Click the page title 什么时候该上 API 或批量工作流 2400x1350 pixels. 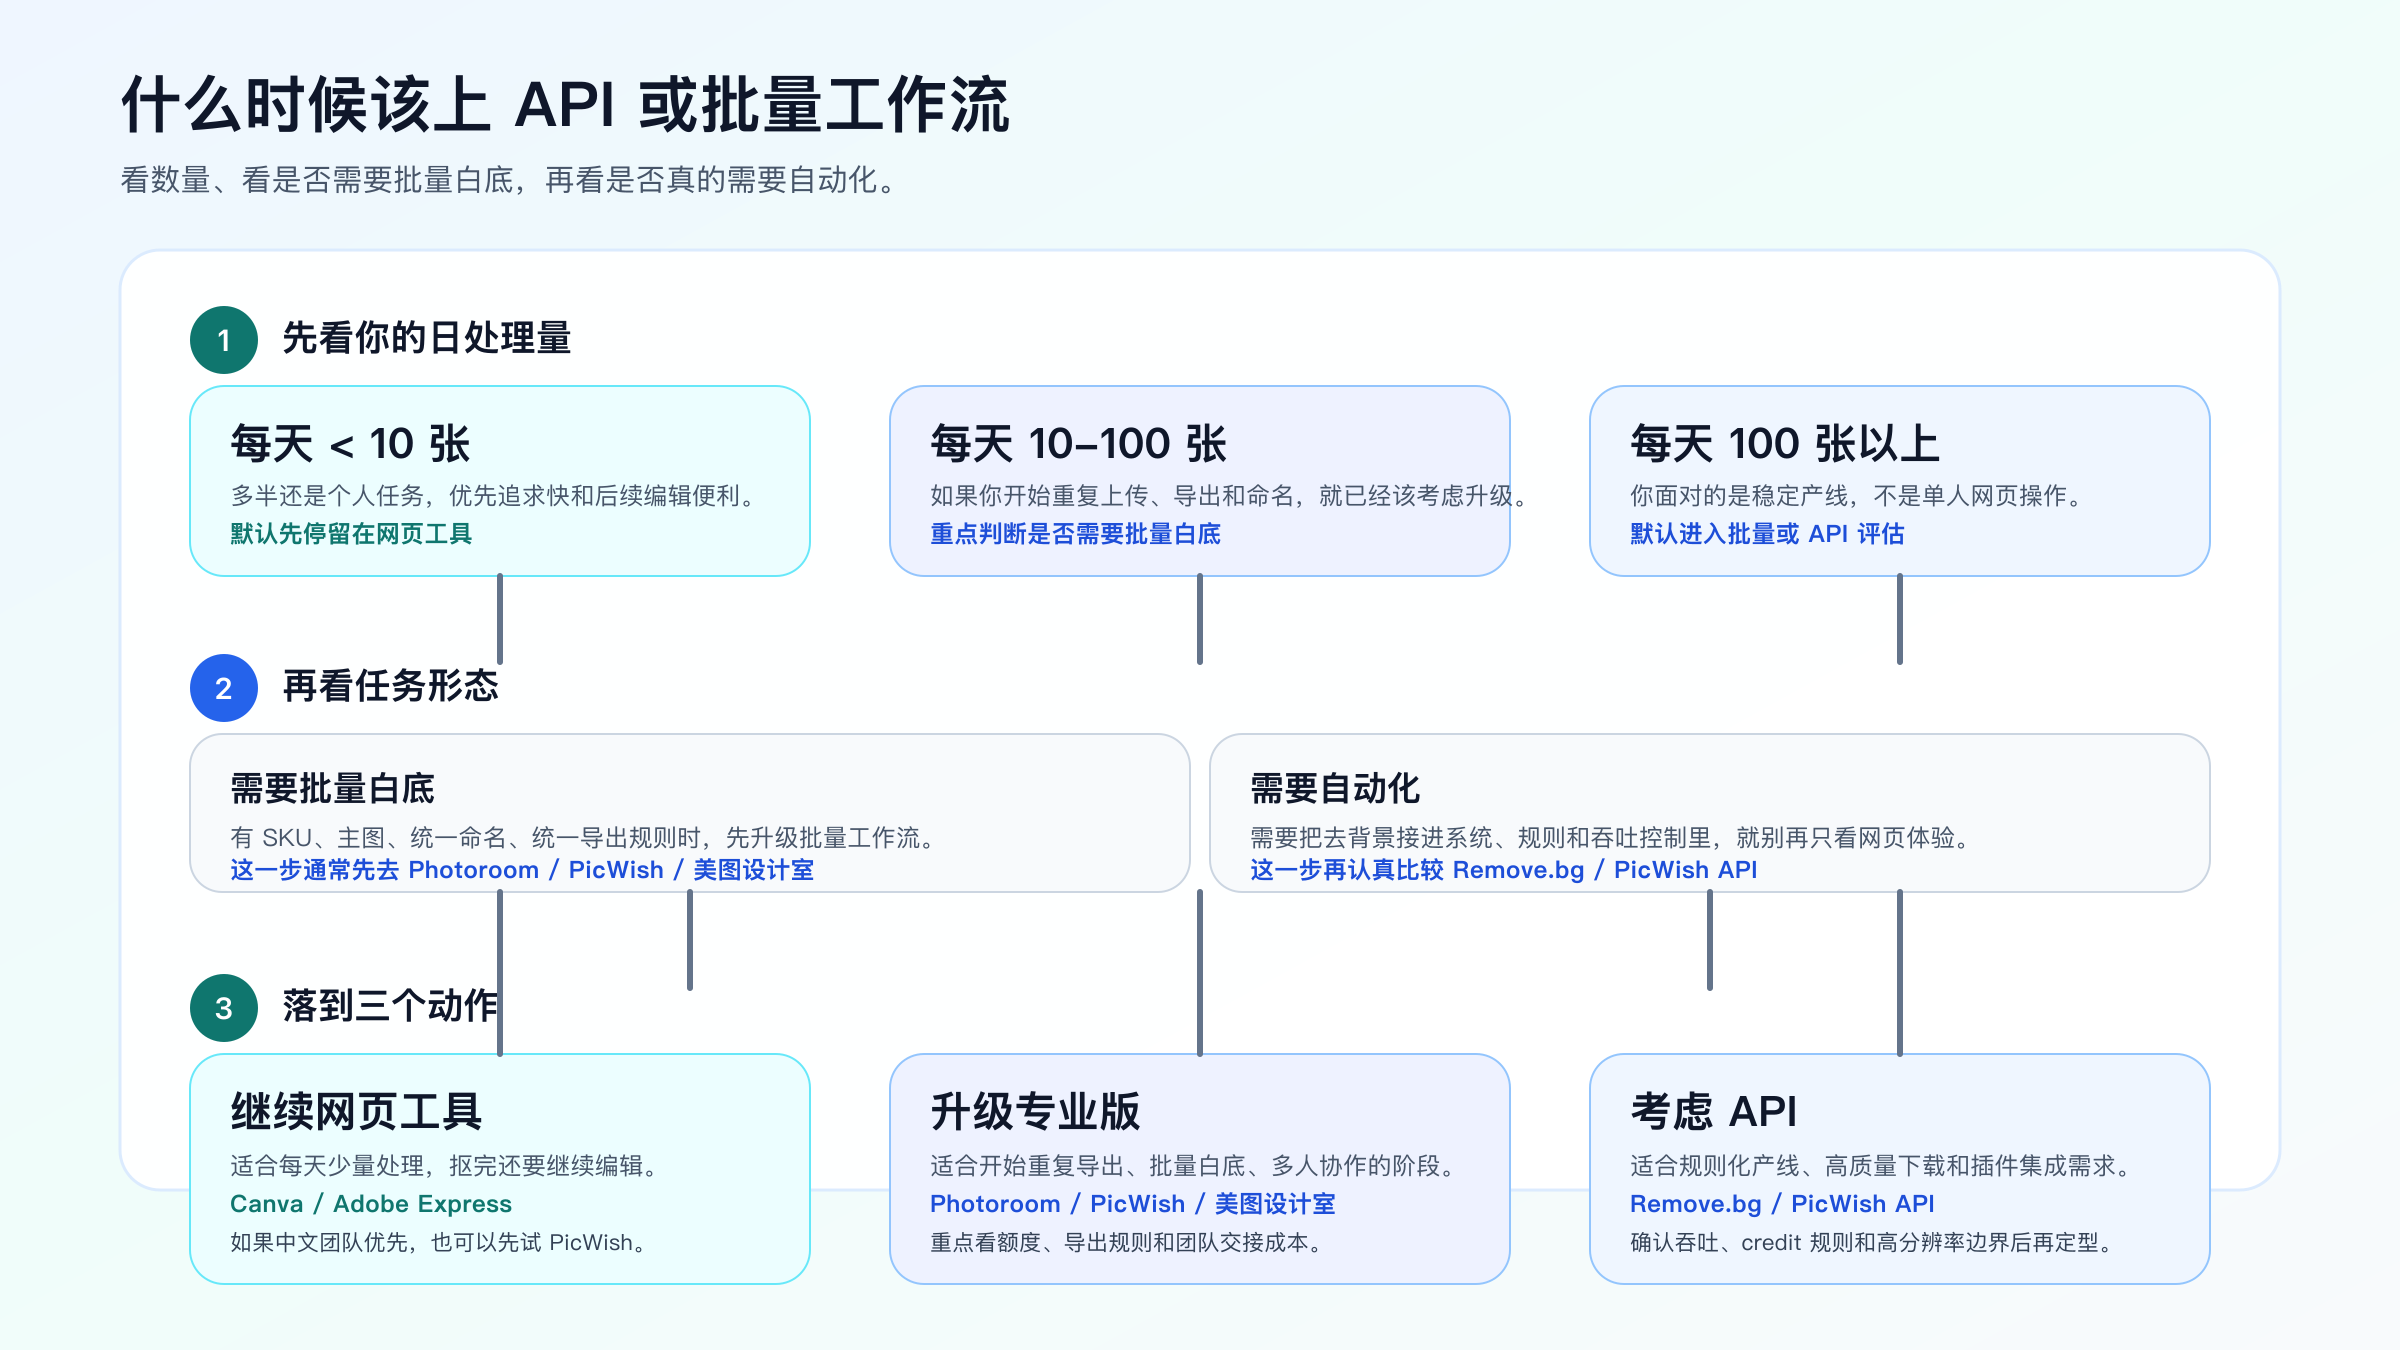click(565, 105)
